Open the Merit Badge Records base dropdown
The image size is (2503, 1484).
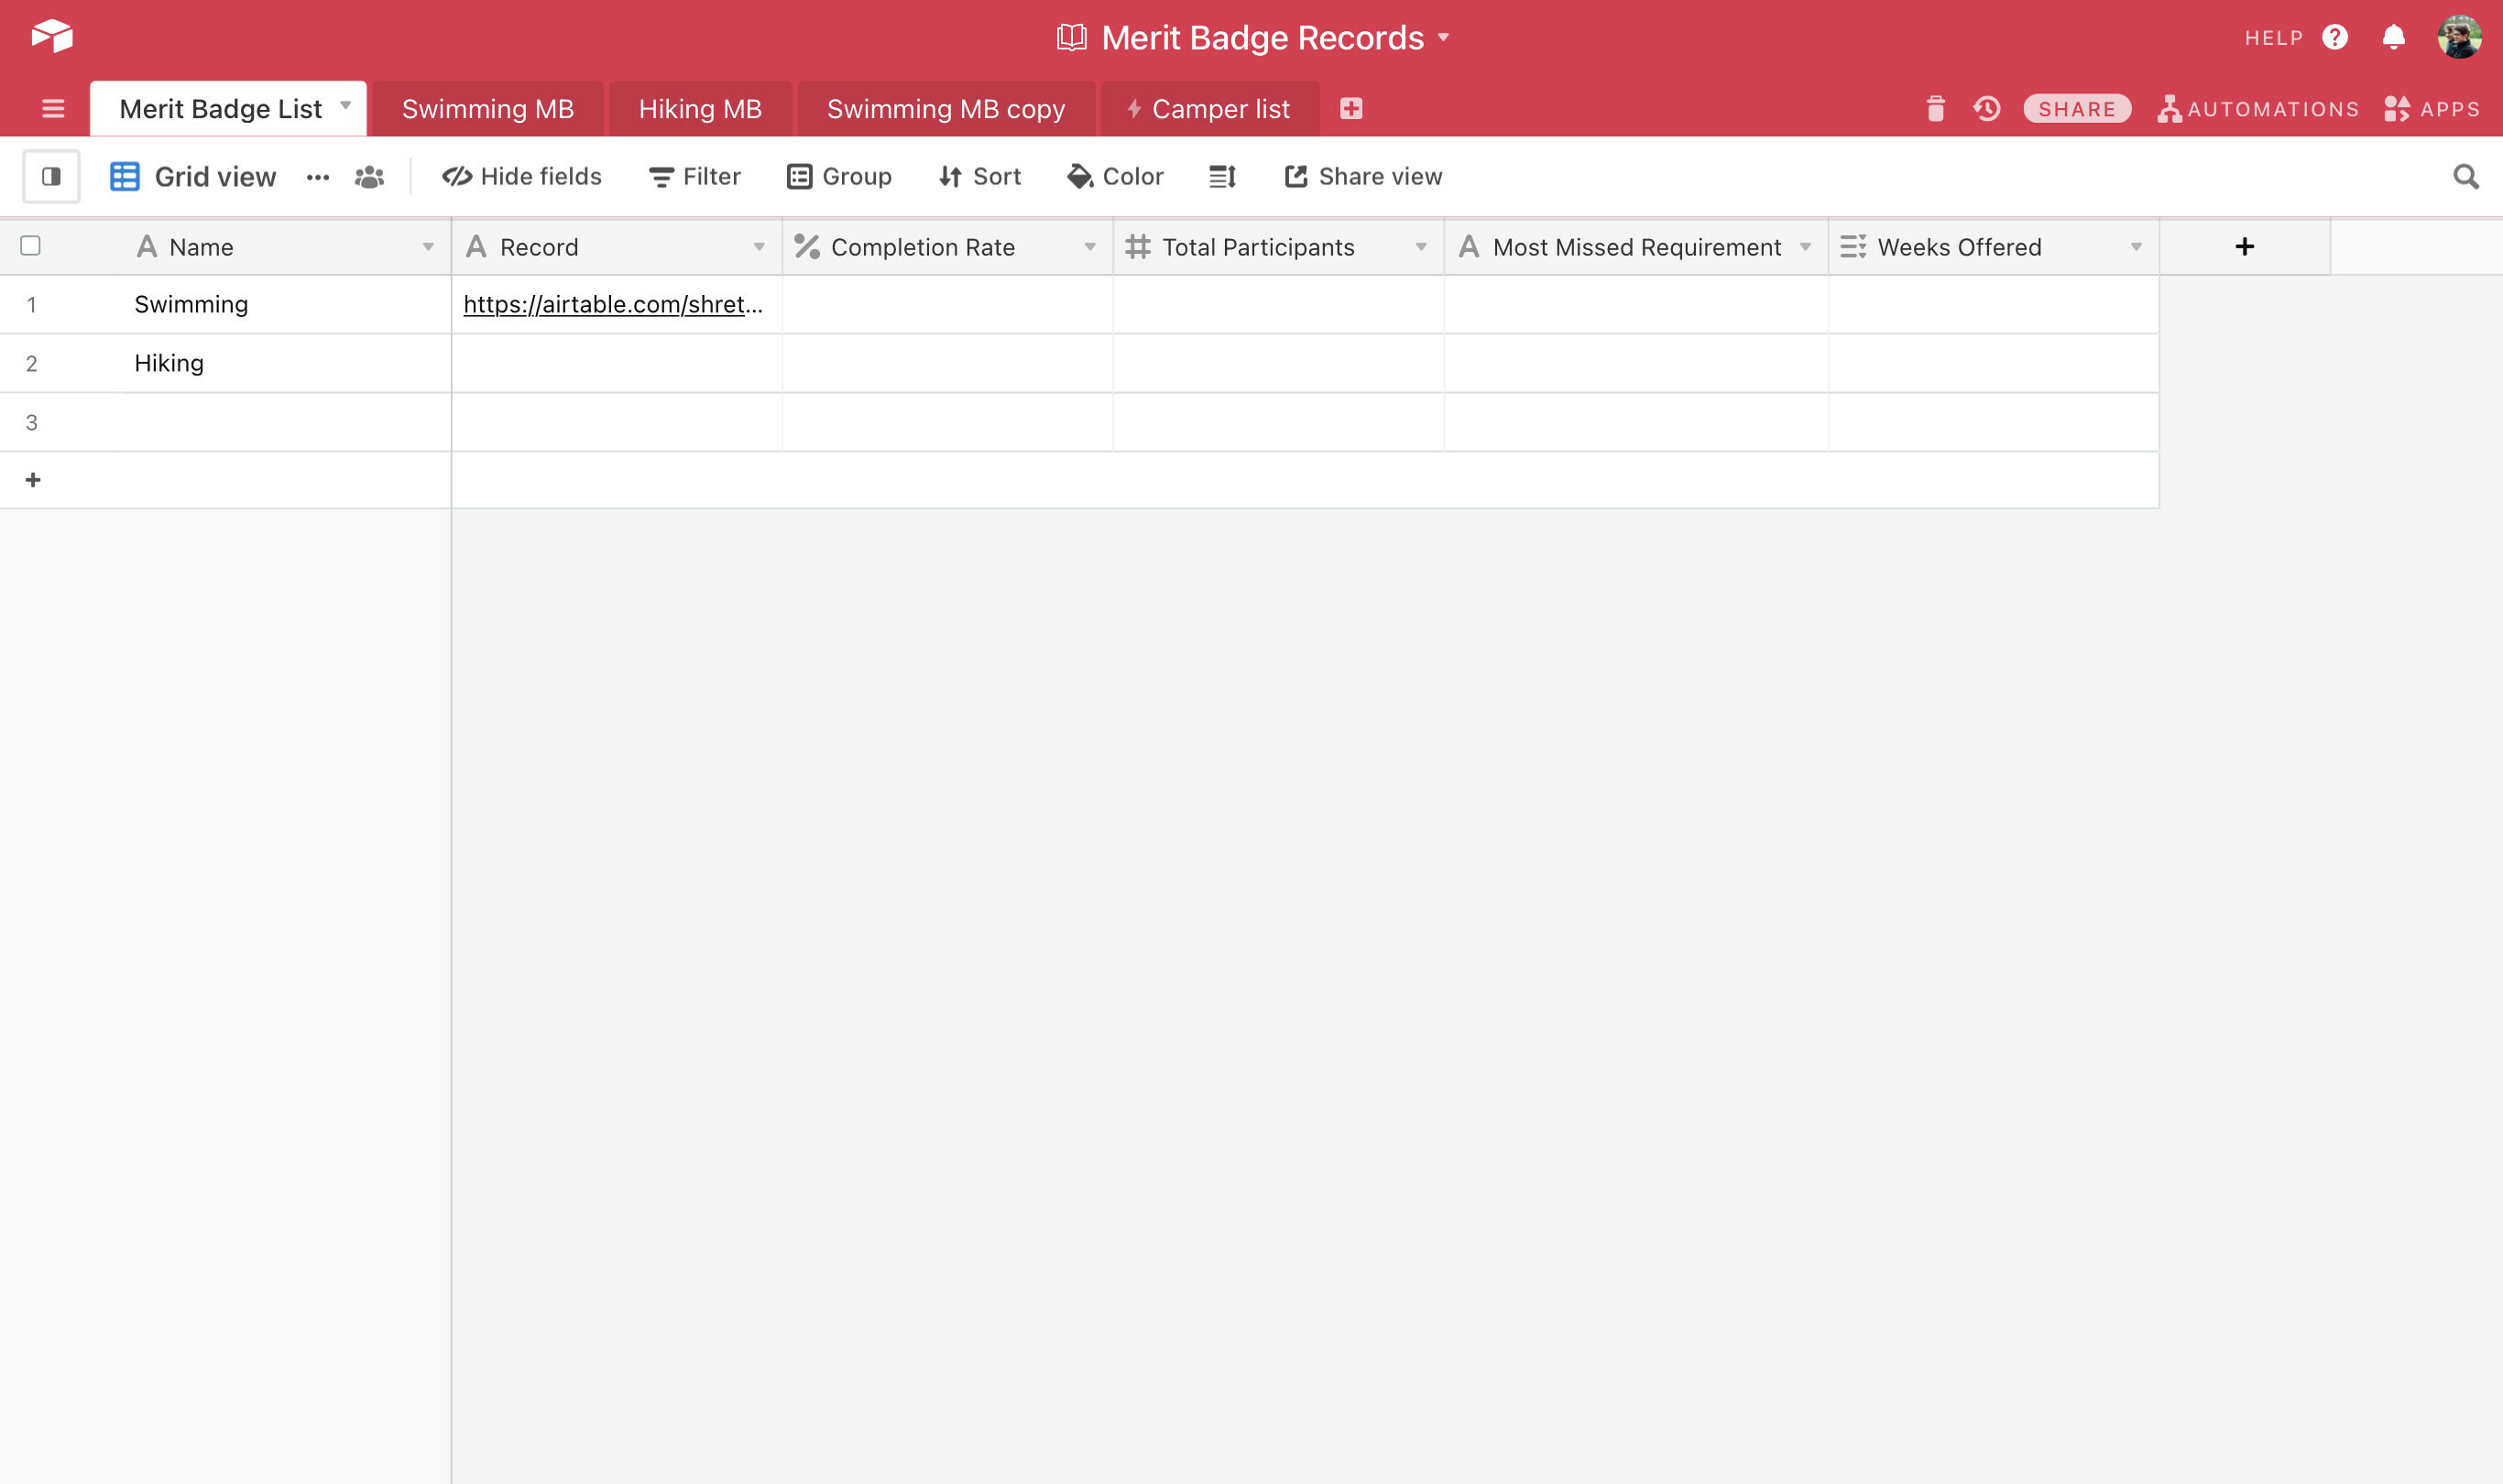pyautogui.click(x=1443, y=38)
